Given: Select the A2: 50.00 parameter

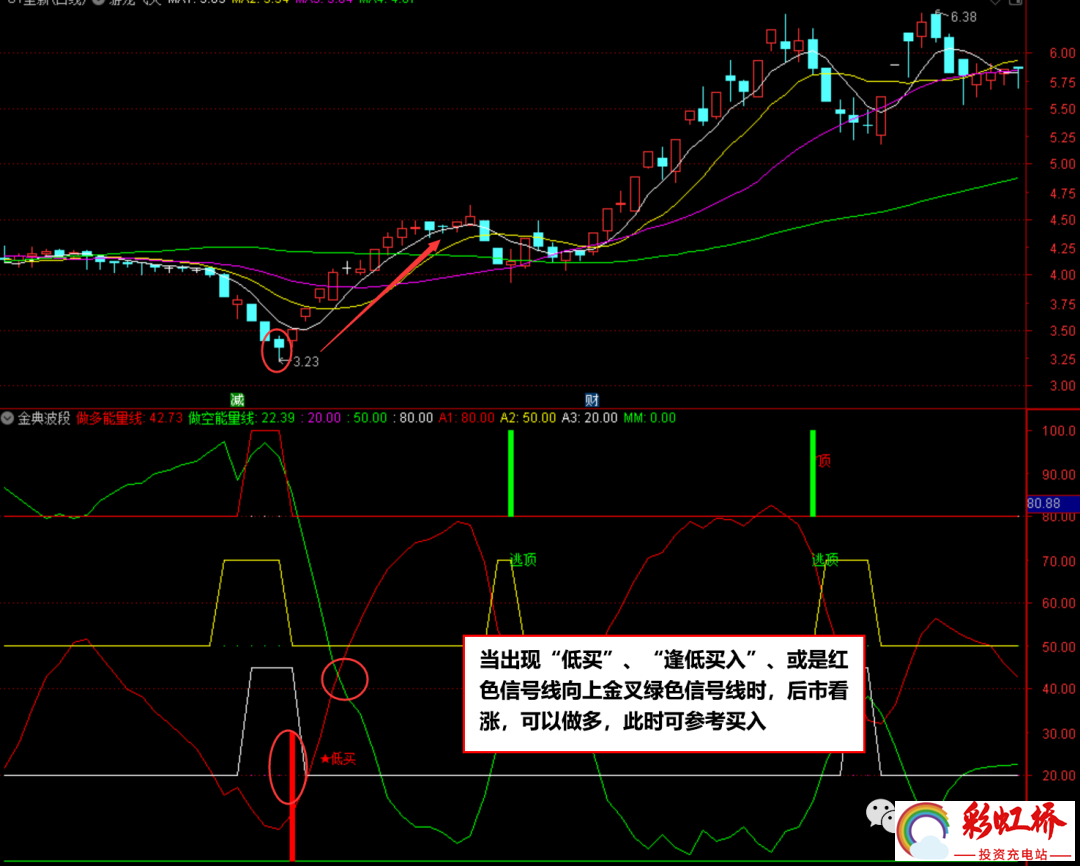Looking at the screenshot, I should click(x=528, y=418).
